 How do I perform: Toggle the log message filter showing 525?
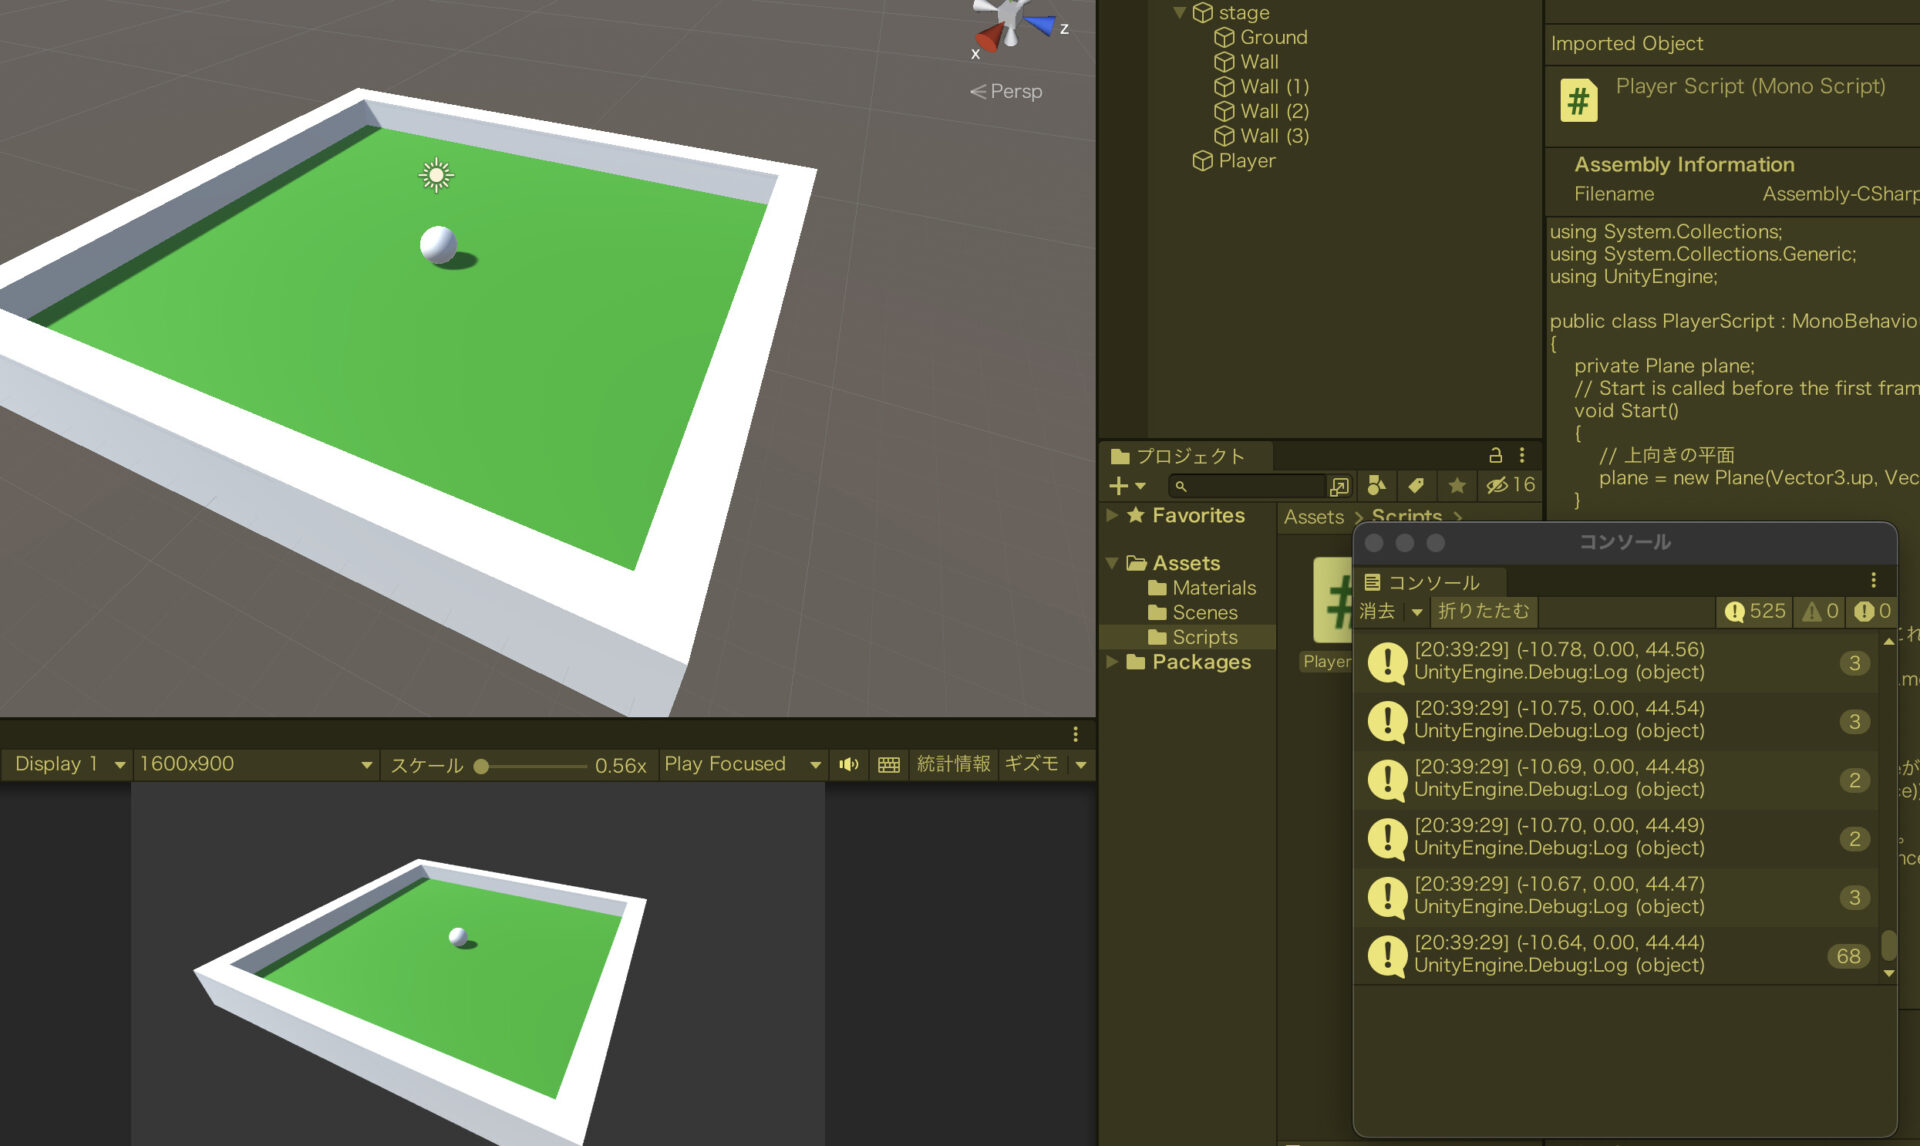point(1753,611)
